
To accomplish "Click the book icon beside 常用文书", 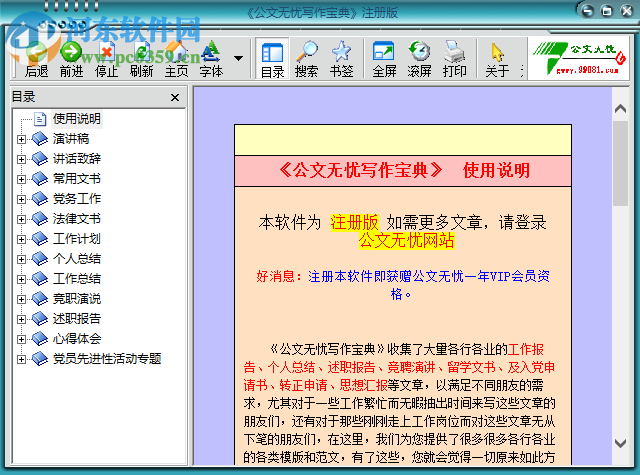I will pyautogui.click(x=40, y=179).
